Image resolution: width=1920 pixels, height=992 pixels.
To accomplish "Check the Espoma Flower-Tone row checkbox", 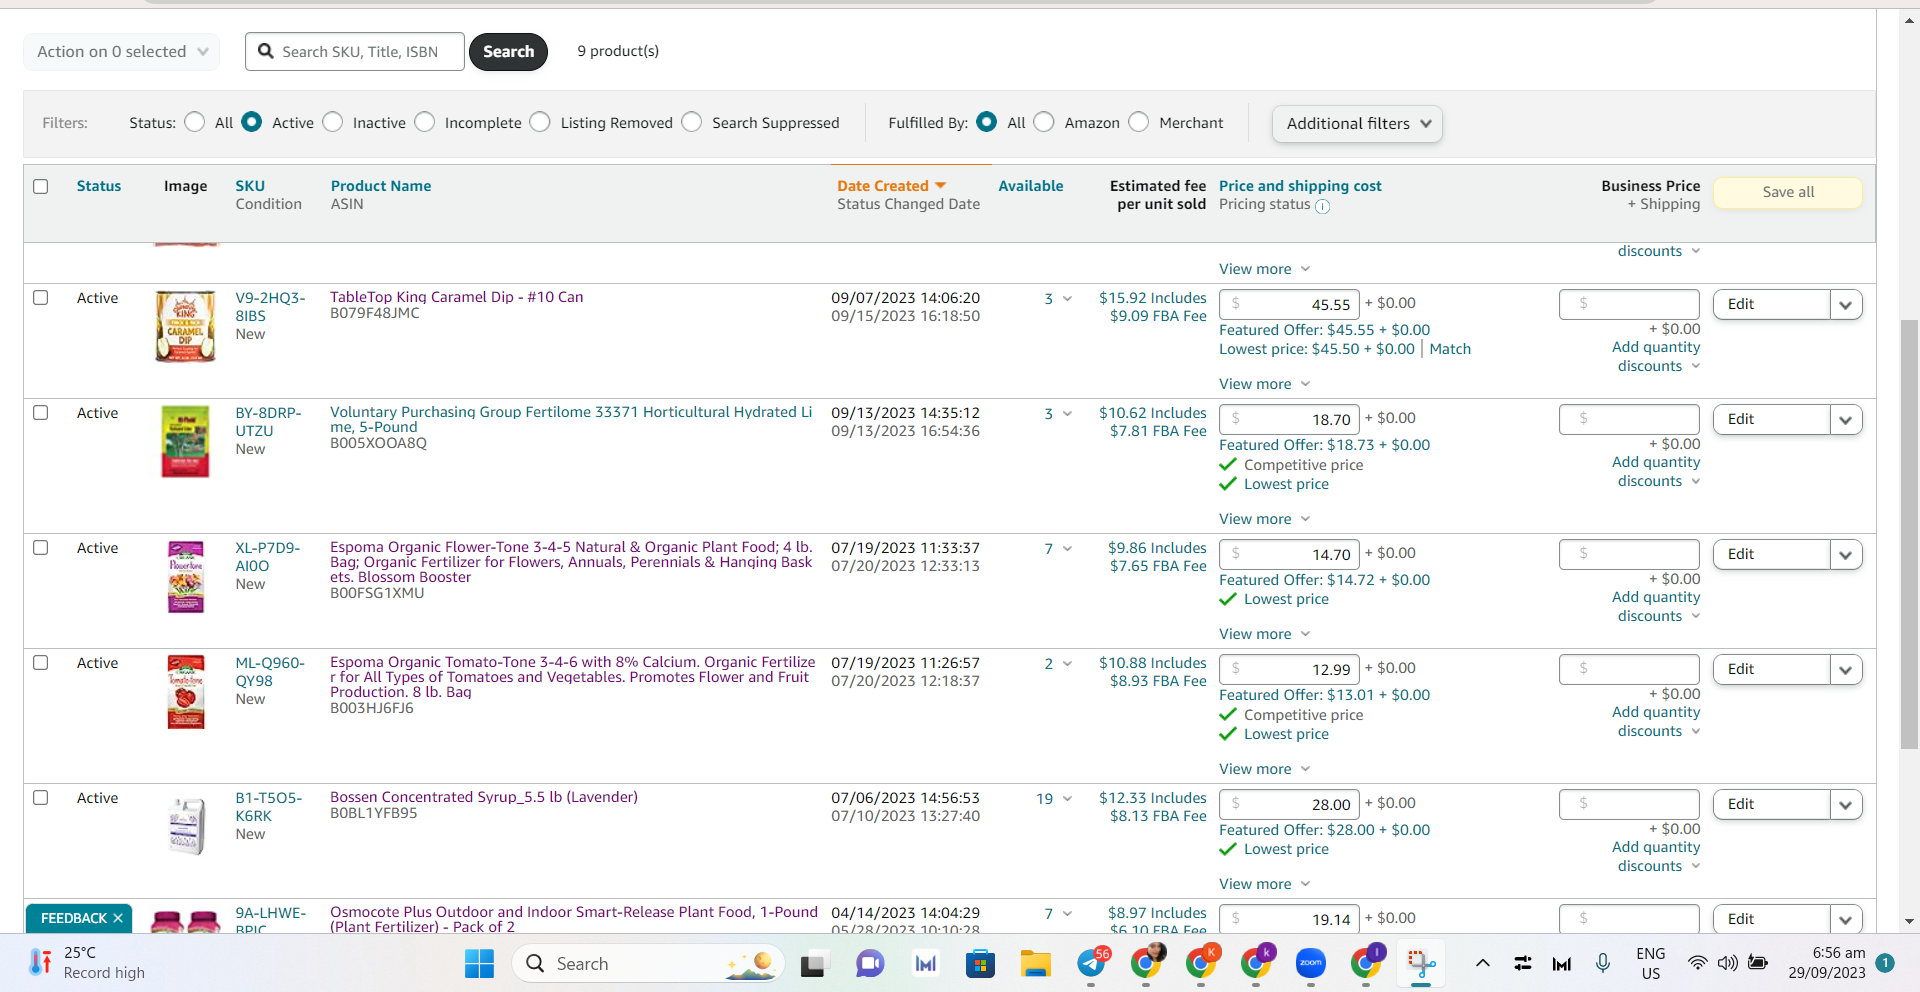I will [41, 547].
